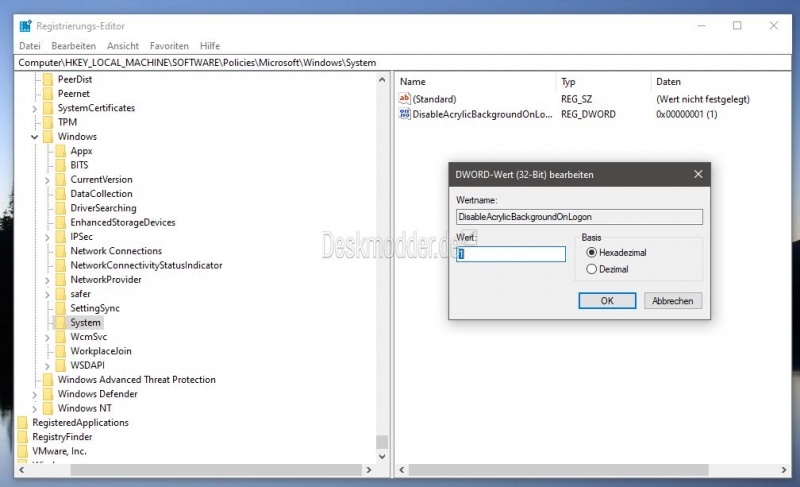800x487 pixels.
Task: Click the Registrierungs-Editor app icon in title bar
Action: coord(26,26)
